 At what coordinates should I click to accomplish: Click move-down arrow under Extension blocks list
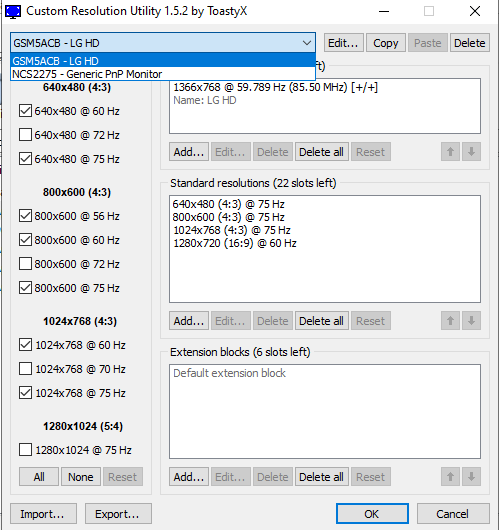[471, 477]
